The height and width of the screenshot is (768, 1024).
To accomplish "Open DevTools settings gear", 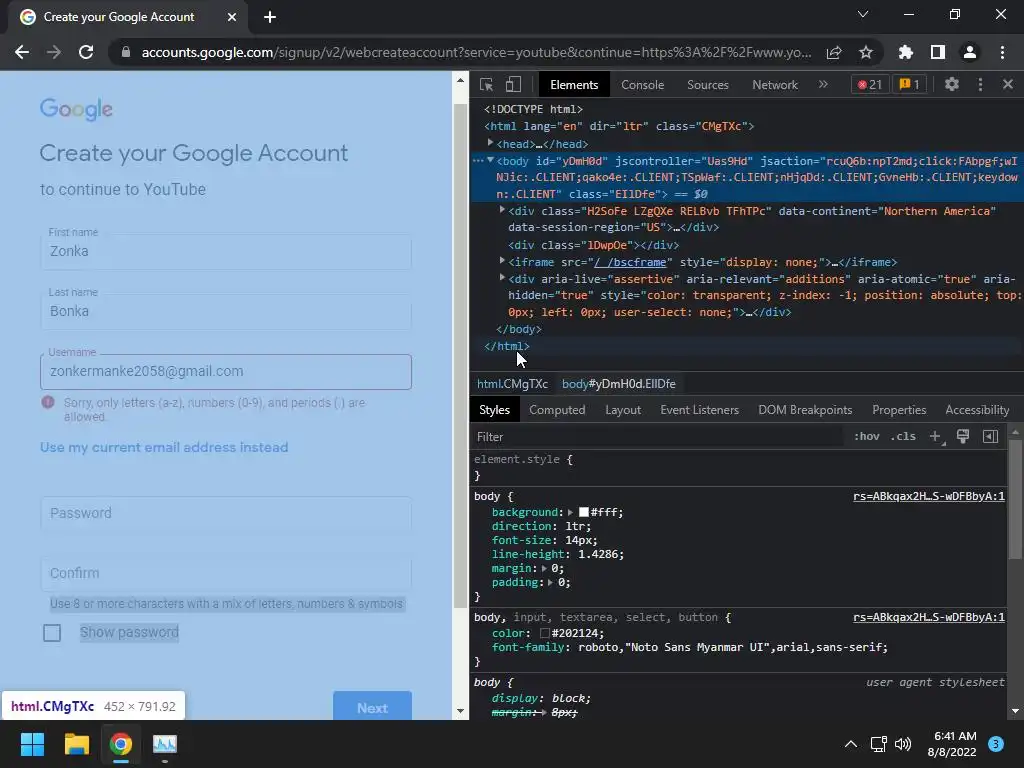I will coord(952,84).
